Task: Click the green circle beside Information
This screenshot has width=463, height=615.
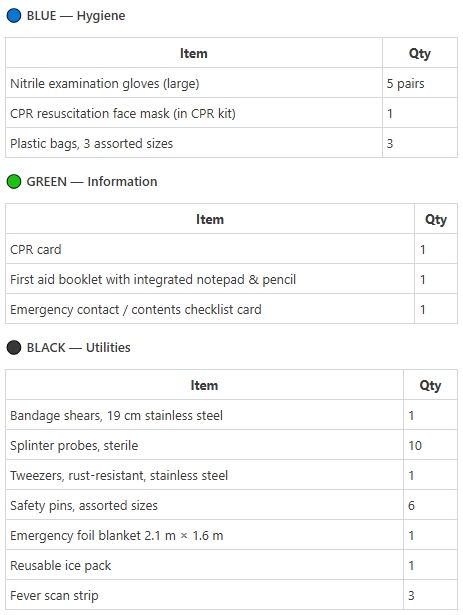Action: coord(14,182)
